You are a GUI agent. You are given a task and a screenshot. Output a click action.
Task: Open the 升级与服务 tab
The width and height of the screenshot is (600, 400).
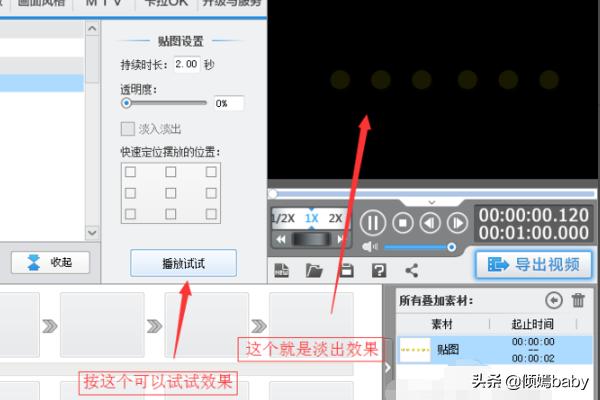pyautogui.click(x=232, y=4)
